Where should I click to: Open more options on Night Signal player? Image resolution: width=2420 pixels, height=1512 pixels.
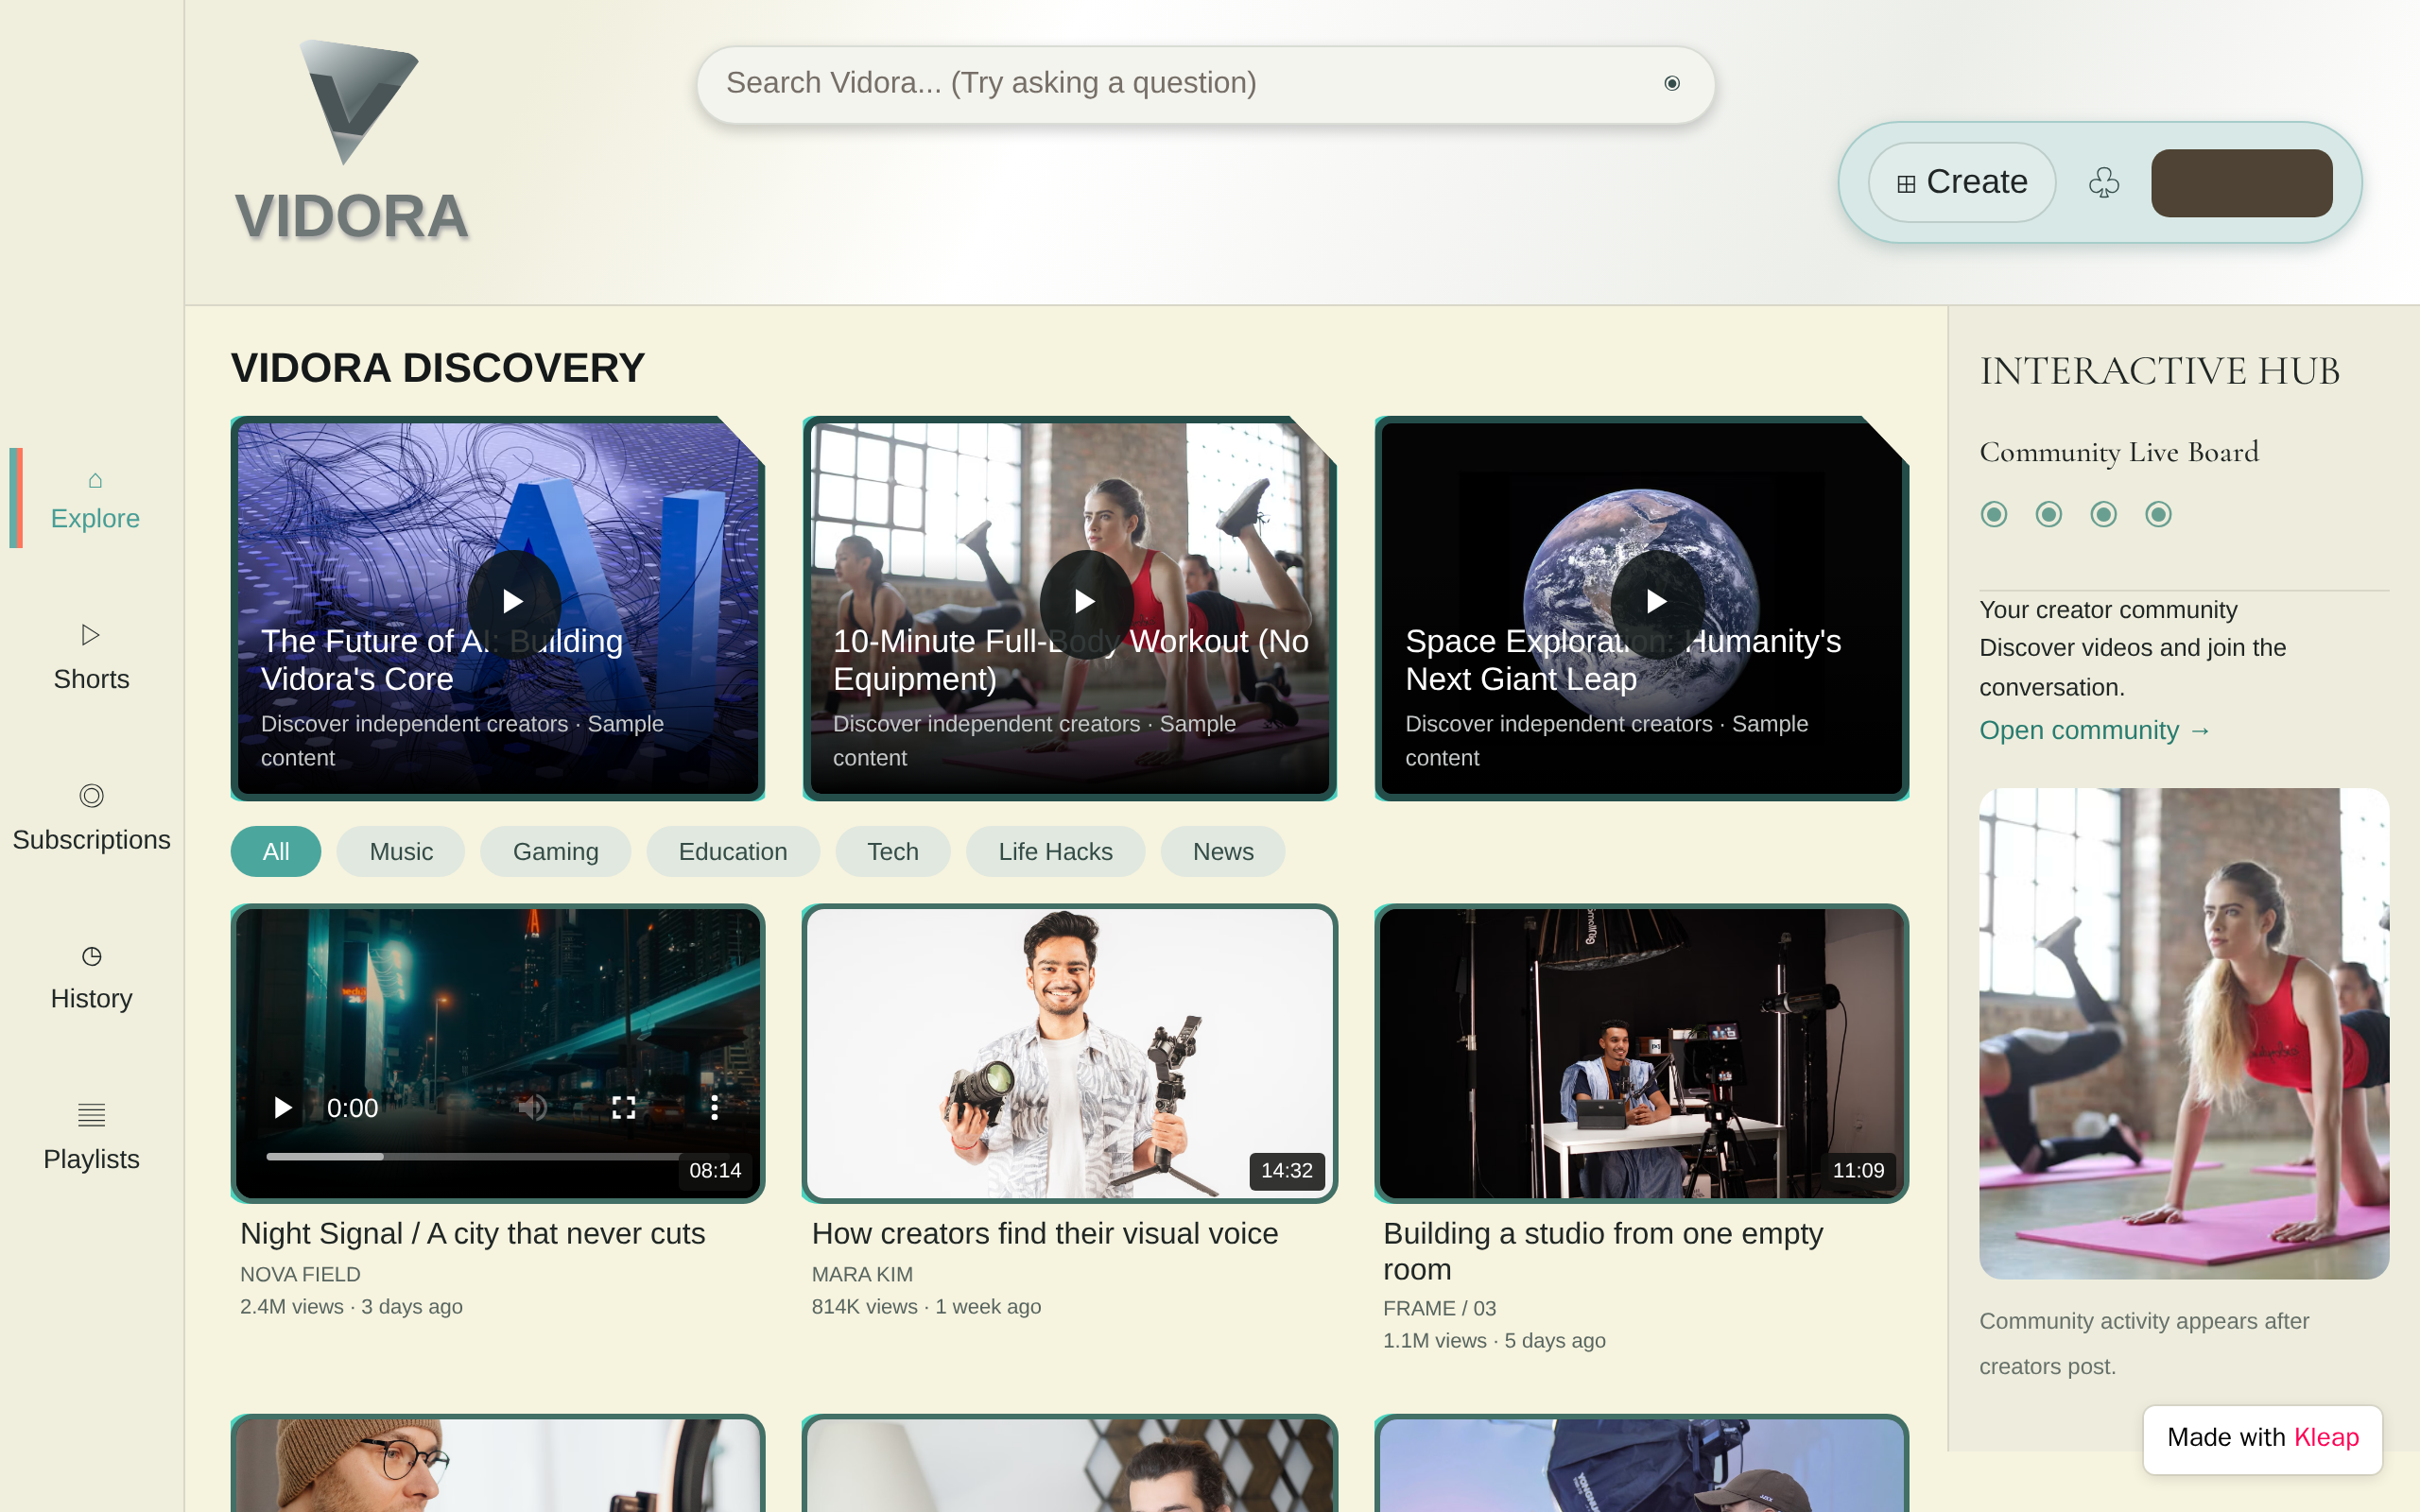[714, 1107]
